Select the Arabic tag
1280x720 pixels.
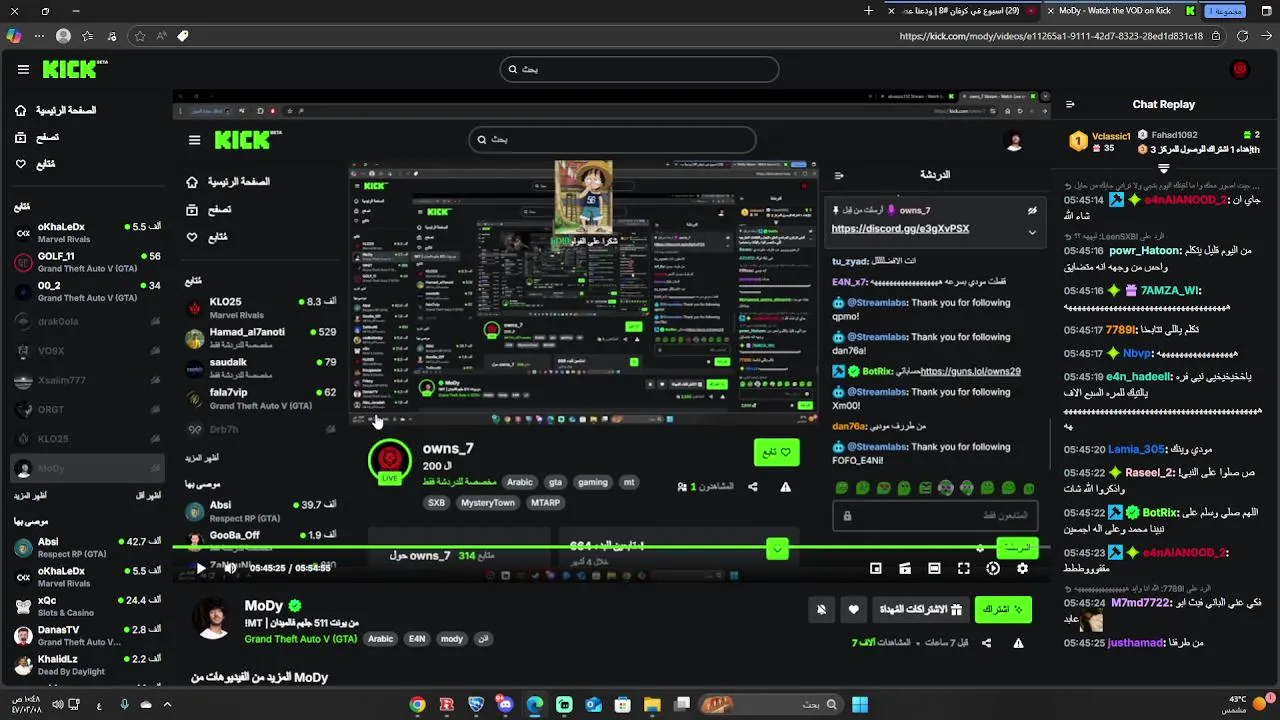[x=380, y=639]
